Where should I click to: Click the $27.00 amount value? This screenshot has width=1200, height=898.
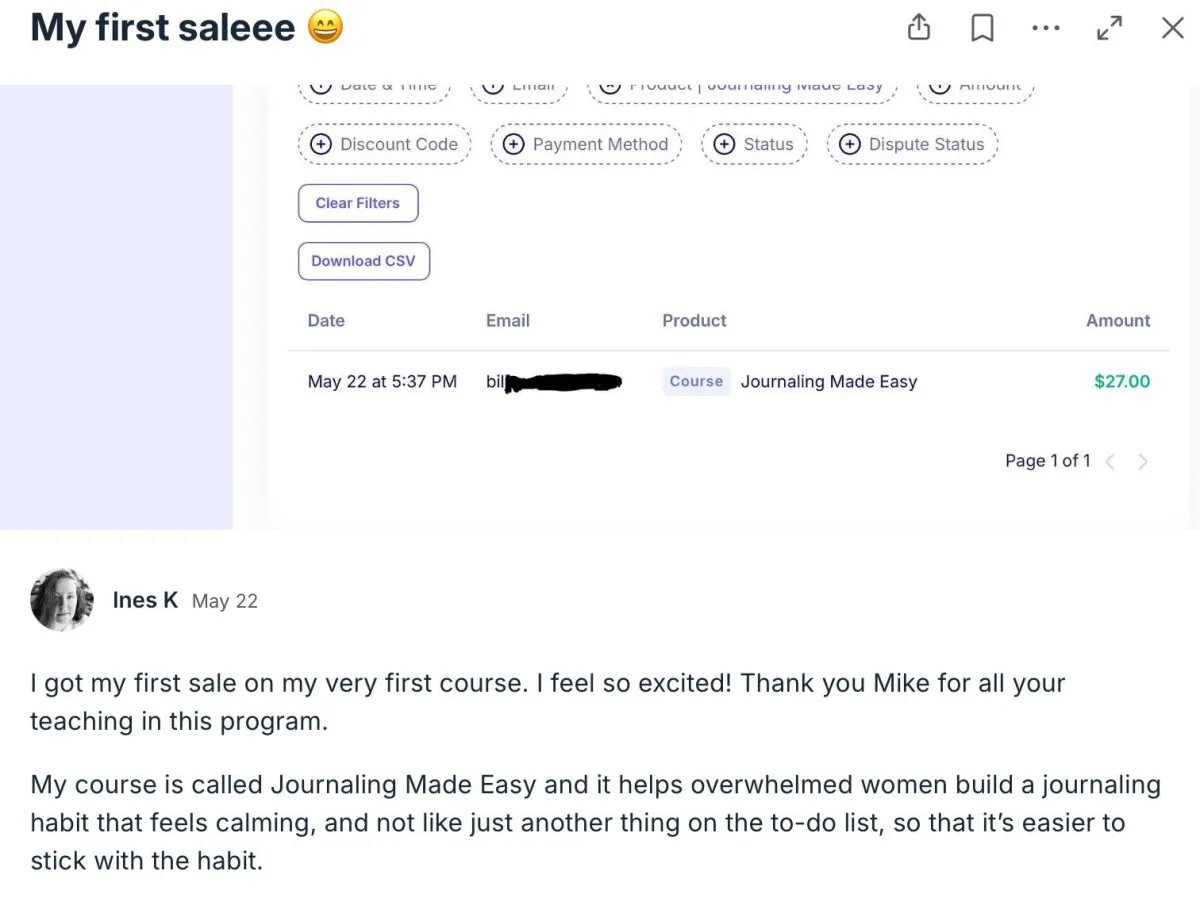click(1122, 381)
